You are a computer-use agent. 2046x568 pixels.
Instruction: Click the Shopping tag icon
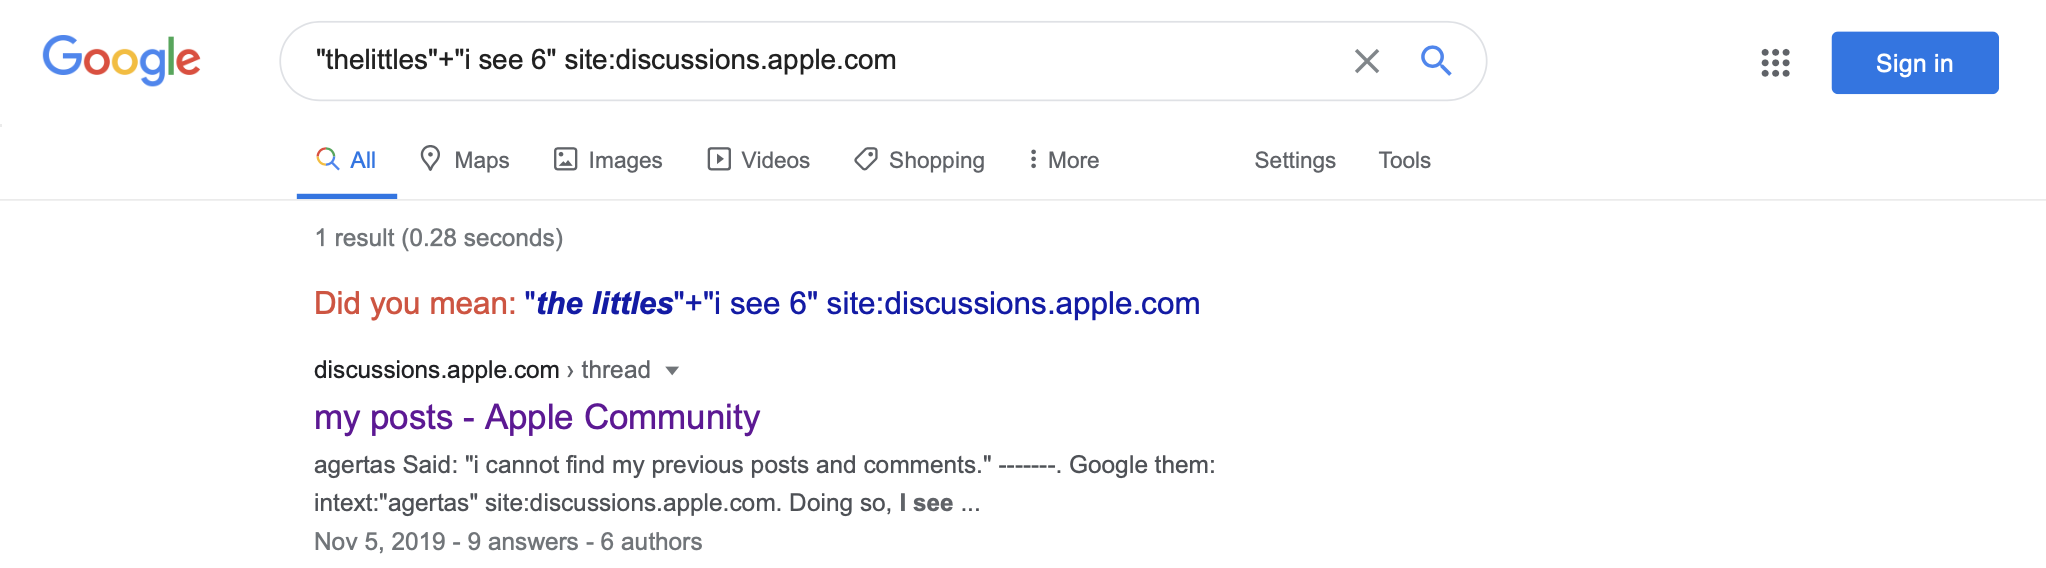(x=866, y=159)
